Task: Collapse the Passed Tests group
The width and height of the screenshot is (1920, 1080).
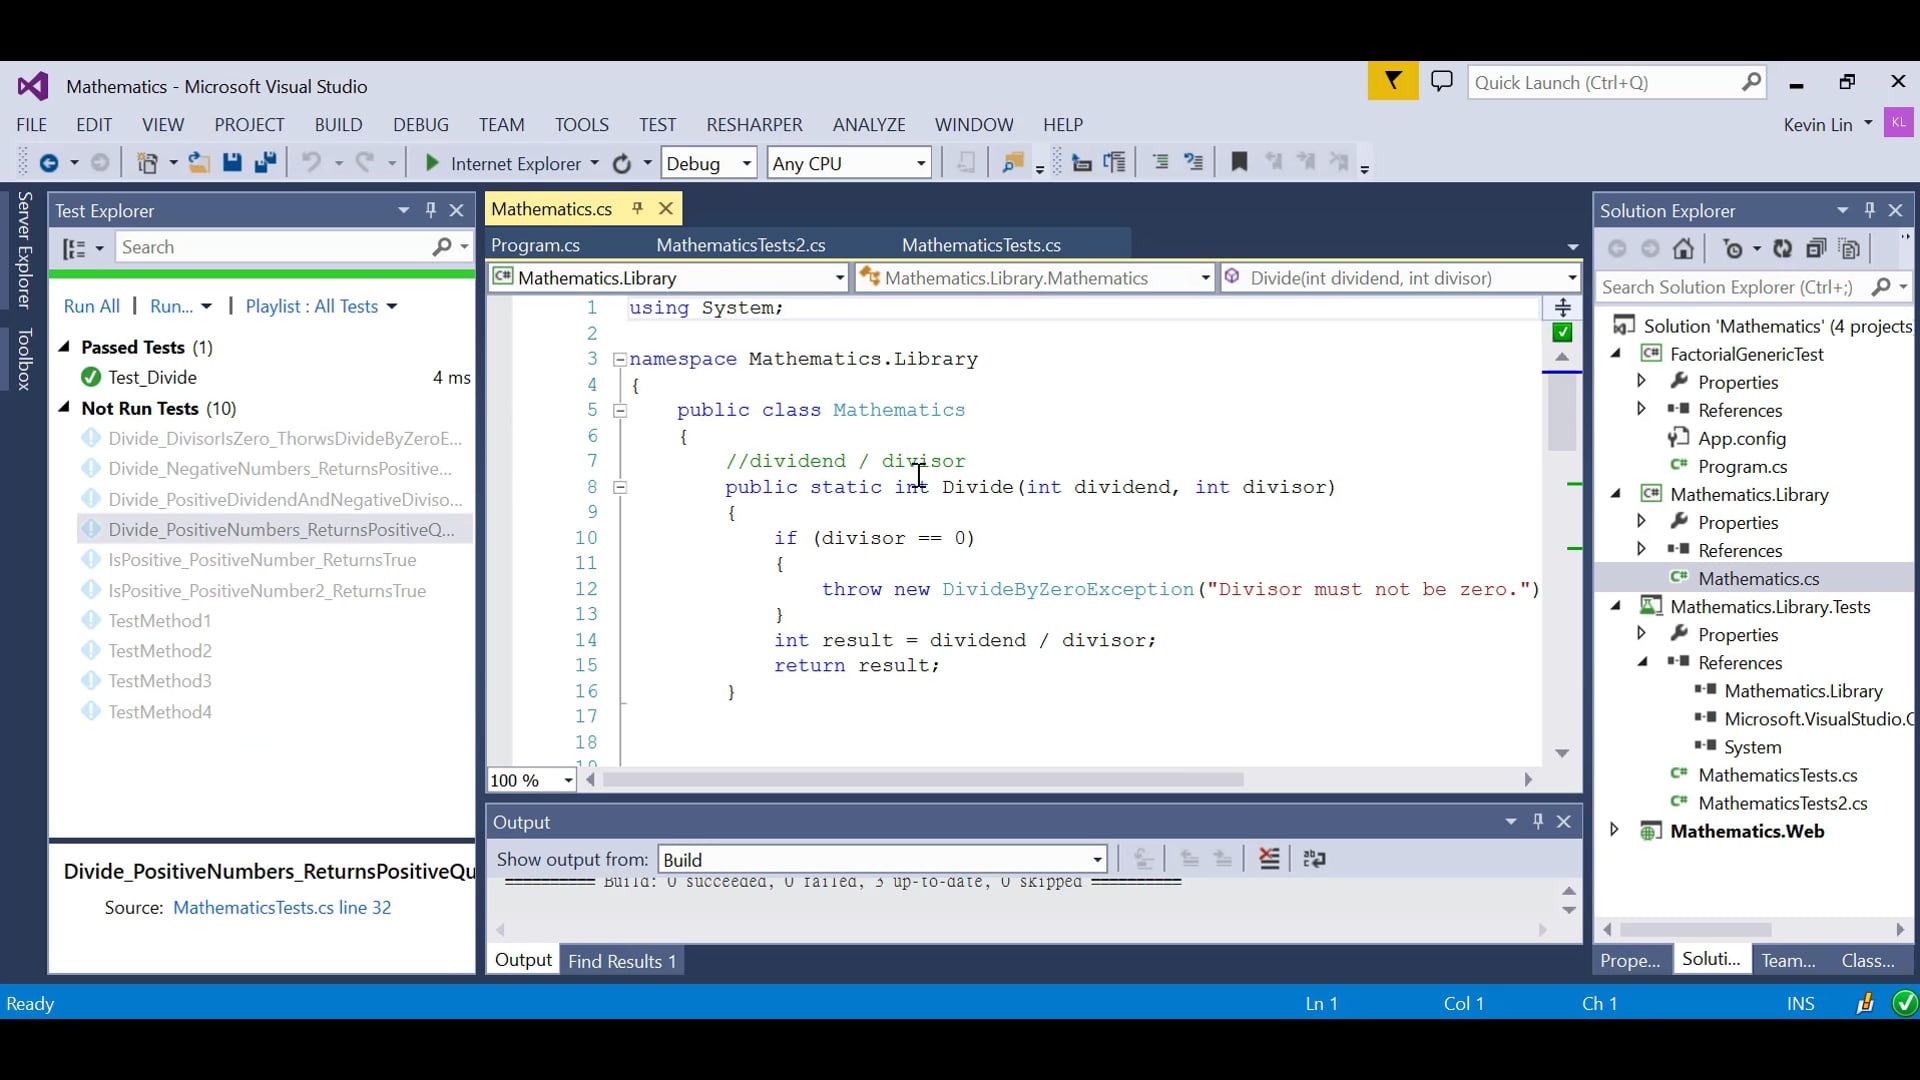Action: 65,347
